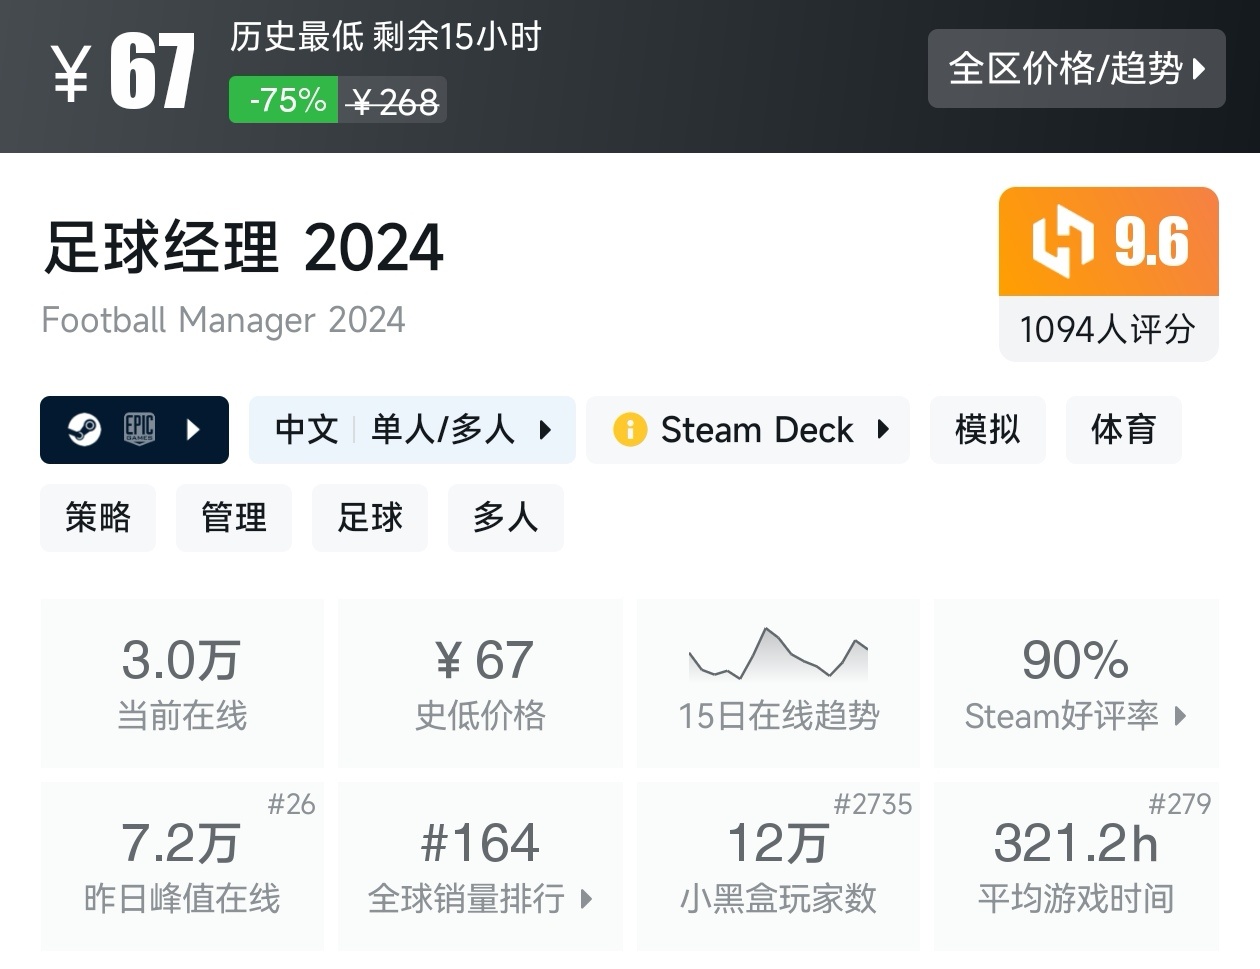1260x969 pixels.
Task: Select the 模拟 tag
Action: (x=987, y=430)
